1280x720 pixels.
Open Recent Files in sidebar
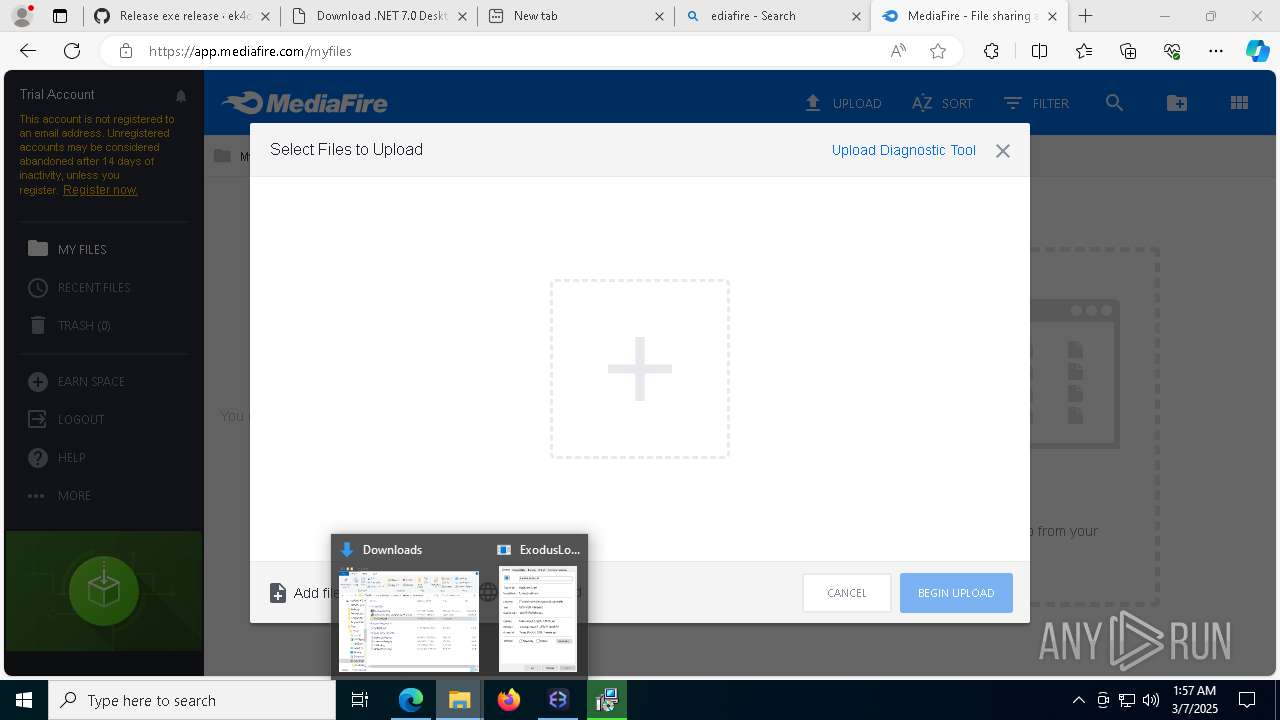pos(79,287)
